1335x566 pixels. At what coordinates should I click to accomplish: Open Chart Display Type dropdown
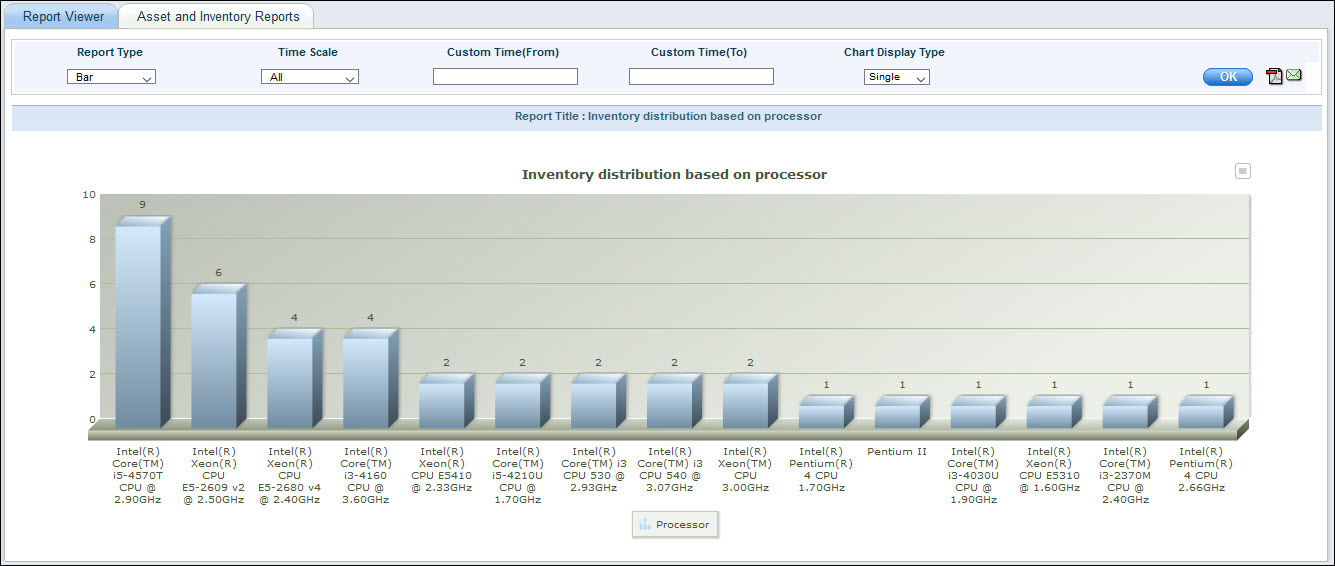pyautogui.click(x=896, y=77)
